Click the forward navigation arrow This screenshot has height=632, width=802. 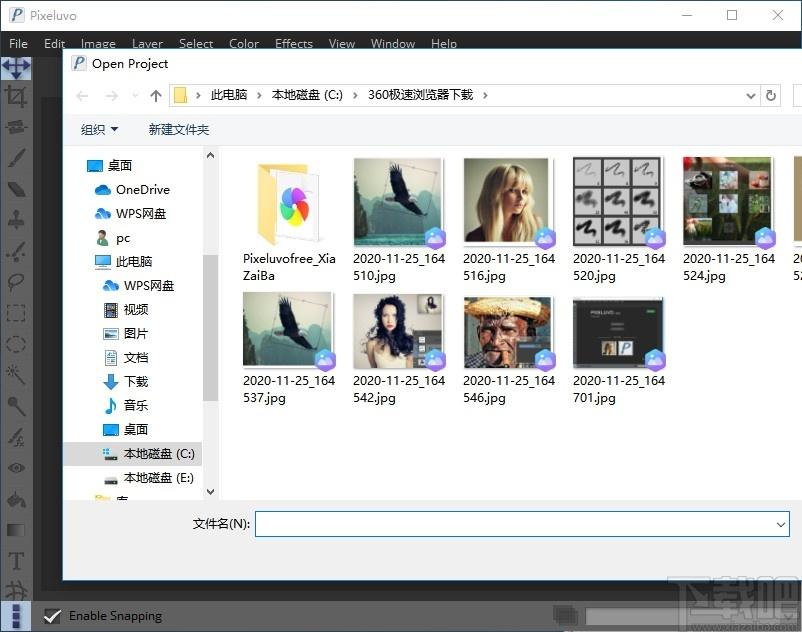pos(111,96)
